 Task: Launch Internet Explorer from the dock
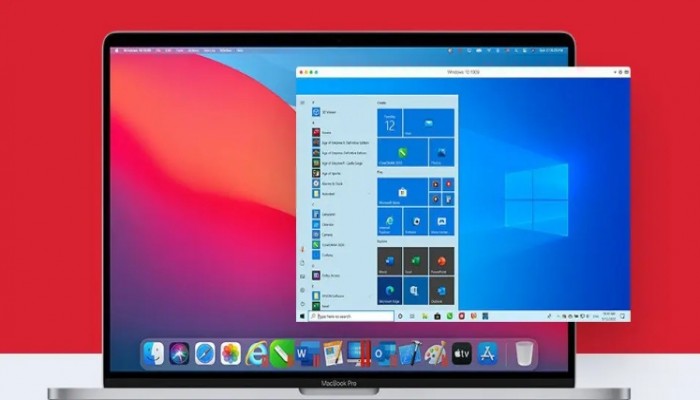(x=257, y=353)
